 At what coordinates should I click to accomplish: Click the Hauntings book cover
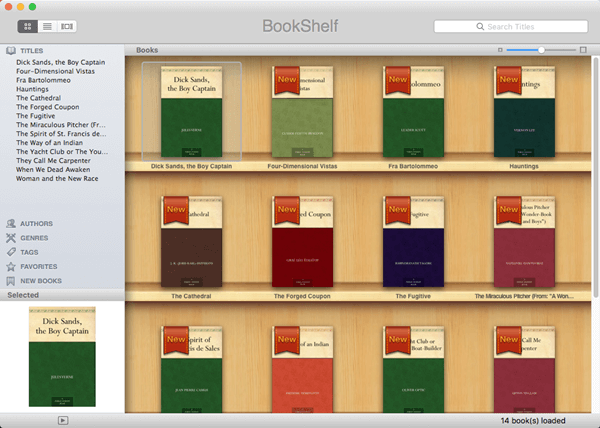524,112
